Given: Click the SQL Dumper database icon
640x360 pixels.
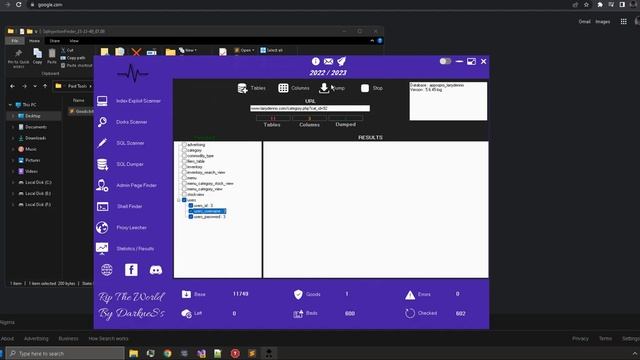Looking at the screenshot, I should (x=102, y=164).
